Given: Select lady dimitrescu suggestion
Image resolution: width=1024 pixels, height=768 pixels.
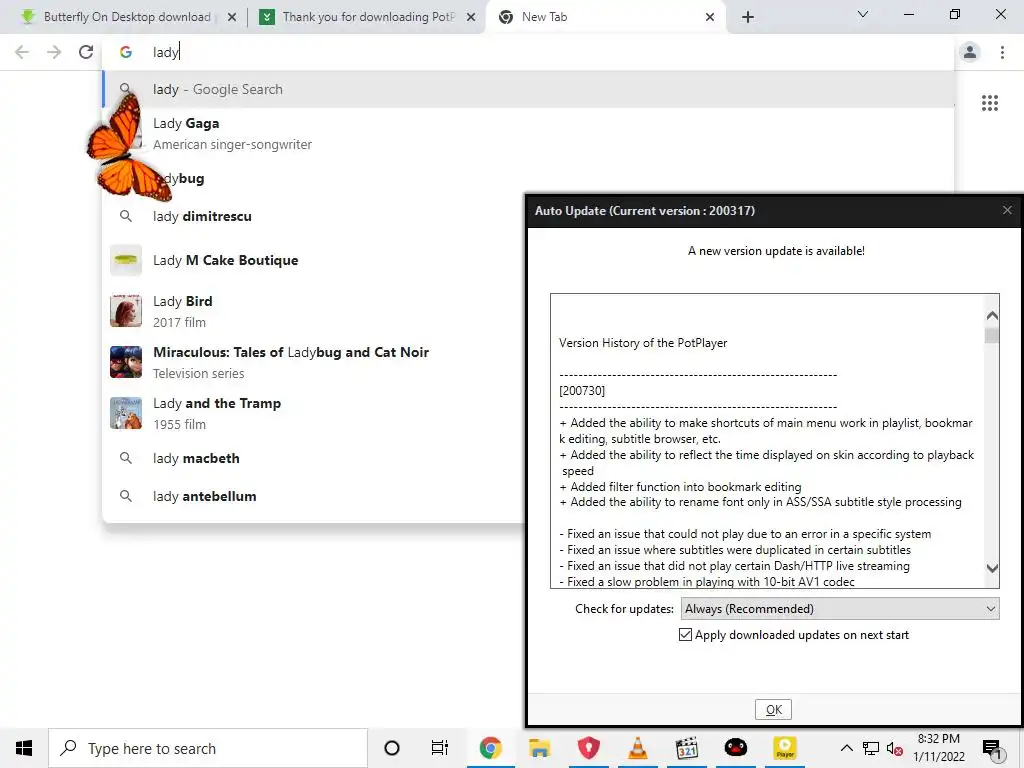Looking at the screenshot, I should tap(313, 216).
